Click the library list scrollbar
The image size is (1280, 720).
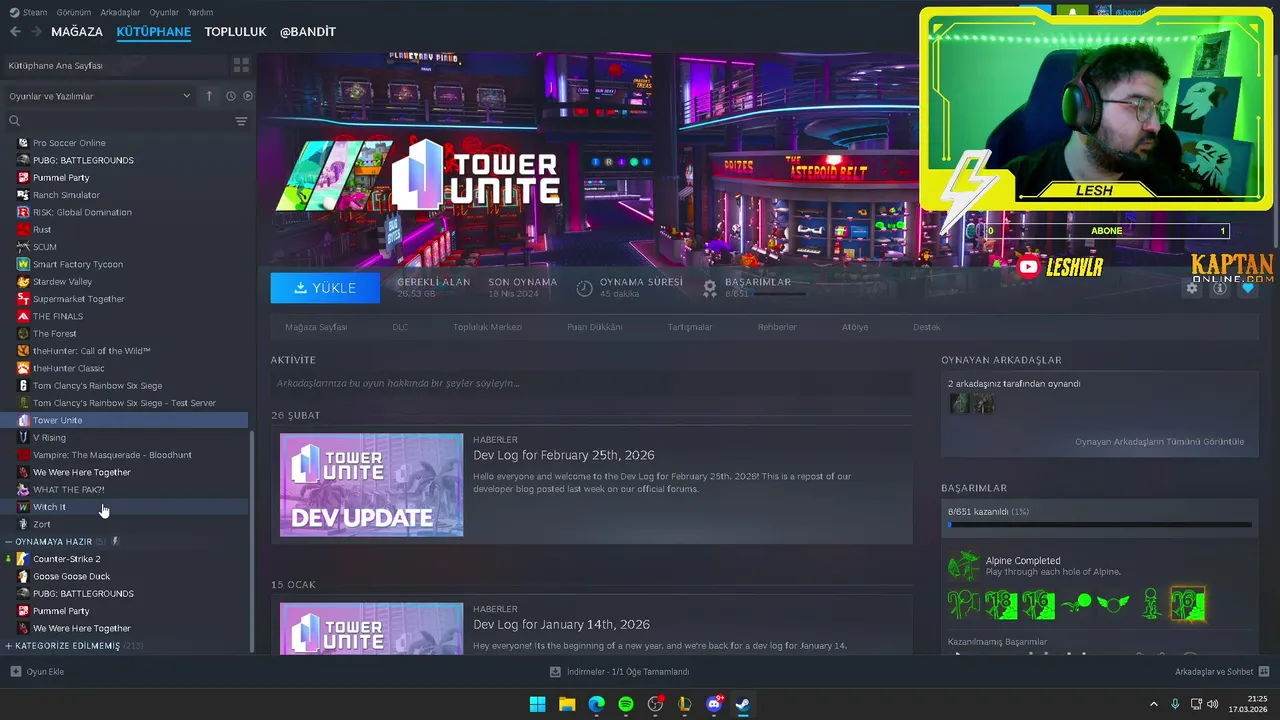pos(252,541)
